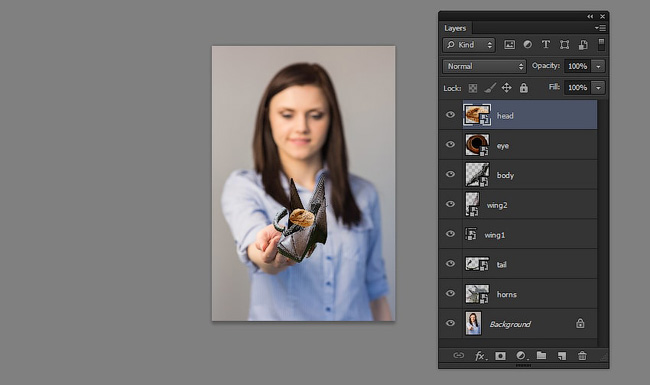Image resolution: width=650 pixels, height=385 pixels.
Task: Switch layer filtering on or off
Action: coord(601,44)
